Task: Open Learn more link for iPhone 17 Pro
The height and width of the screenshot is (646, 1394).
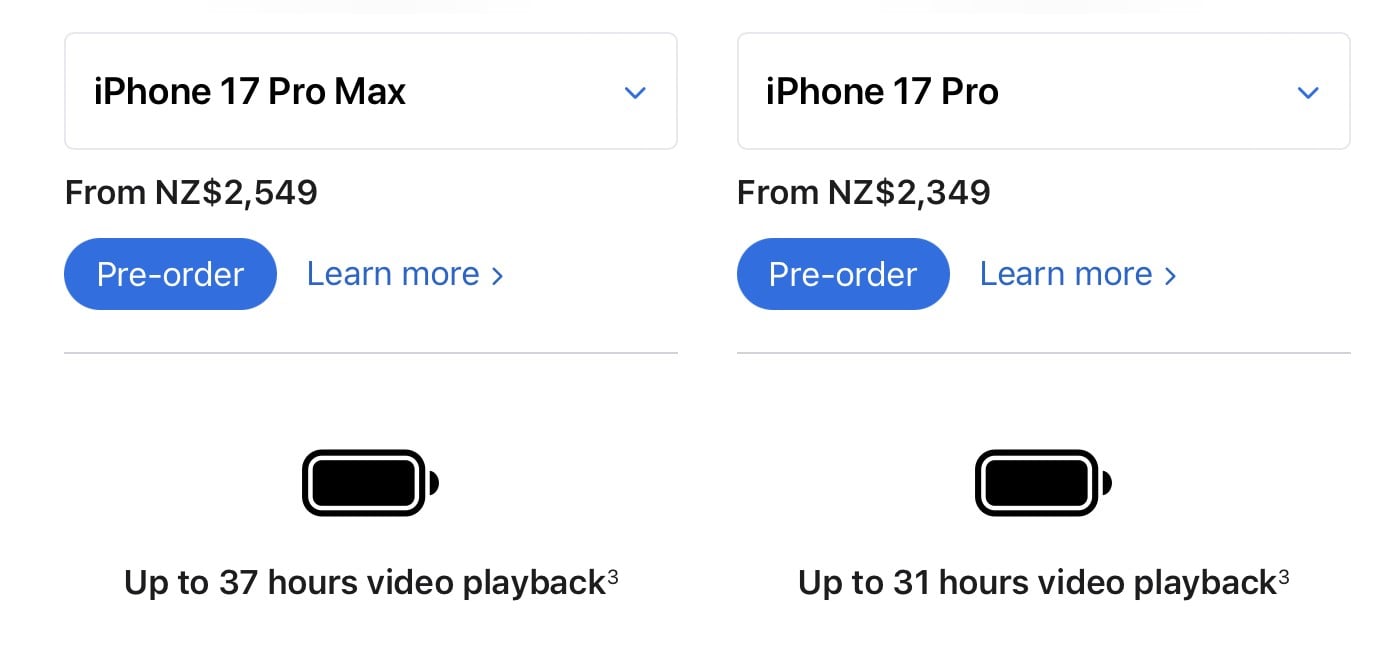Action: (1066, 274)
